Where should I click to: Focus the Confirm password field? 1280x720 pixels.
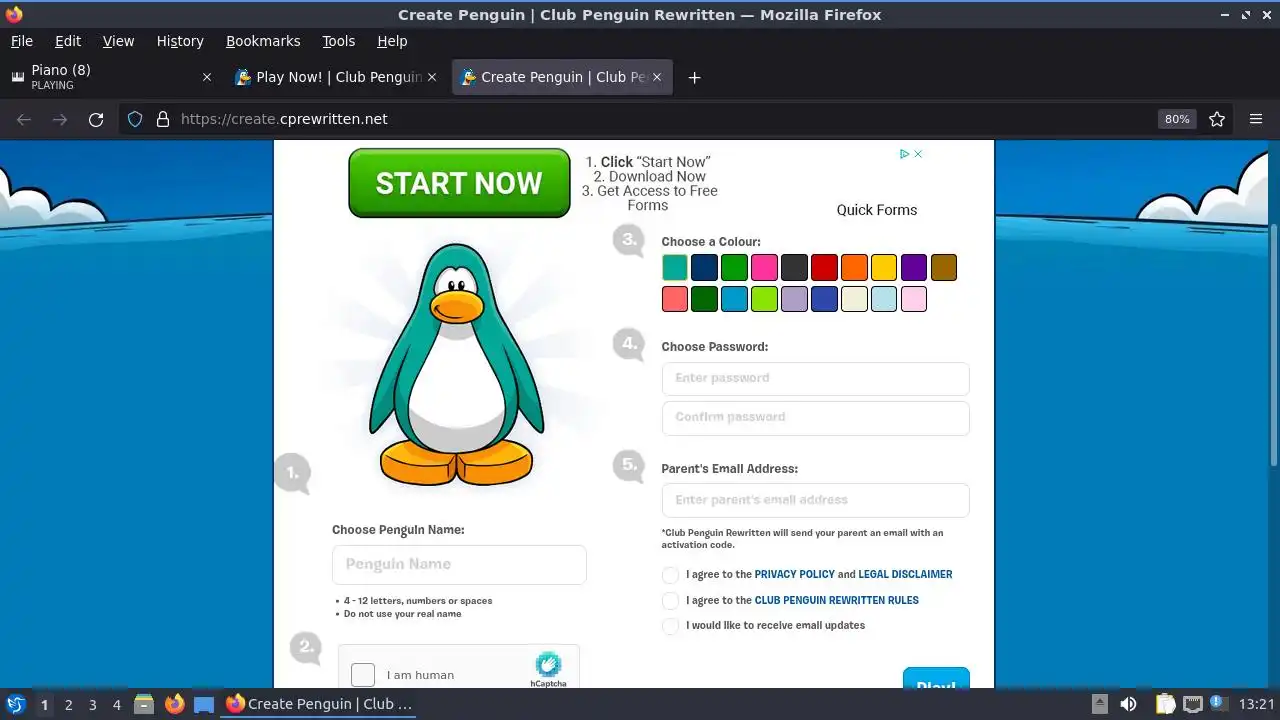coord(815,418)
